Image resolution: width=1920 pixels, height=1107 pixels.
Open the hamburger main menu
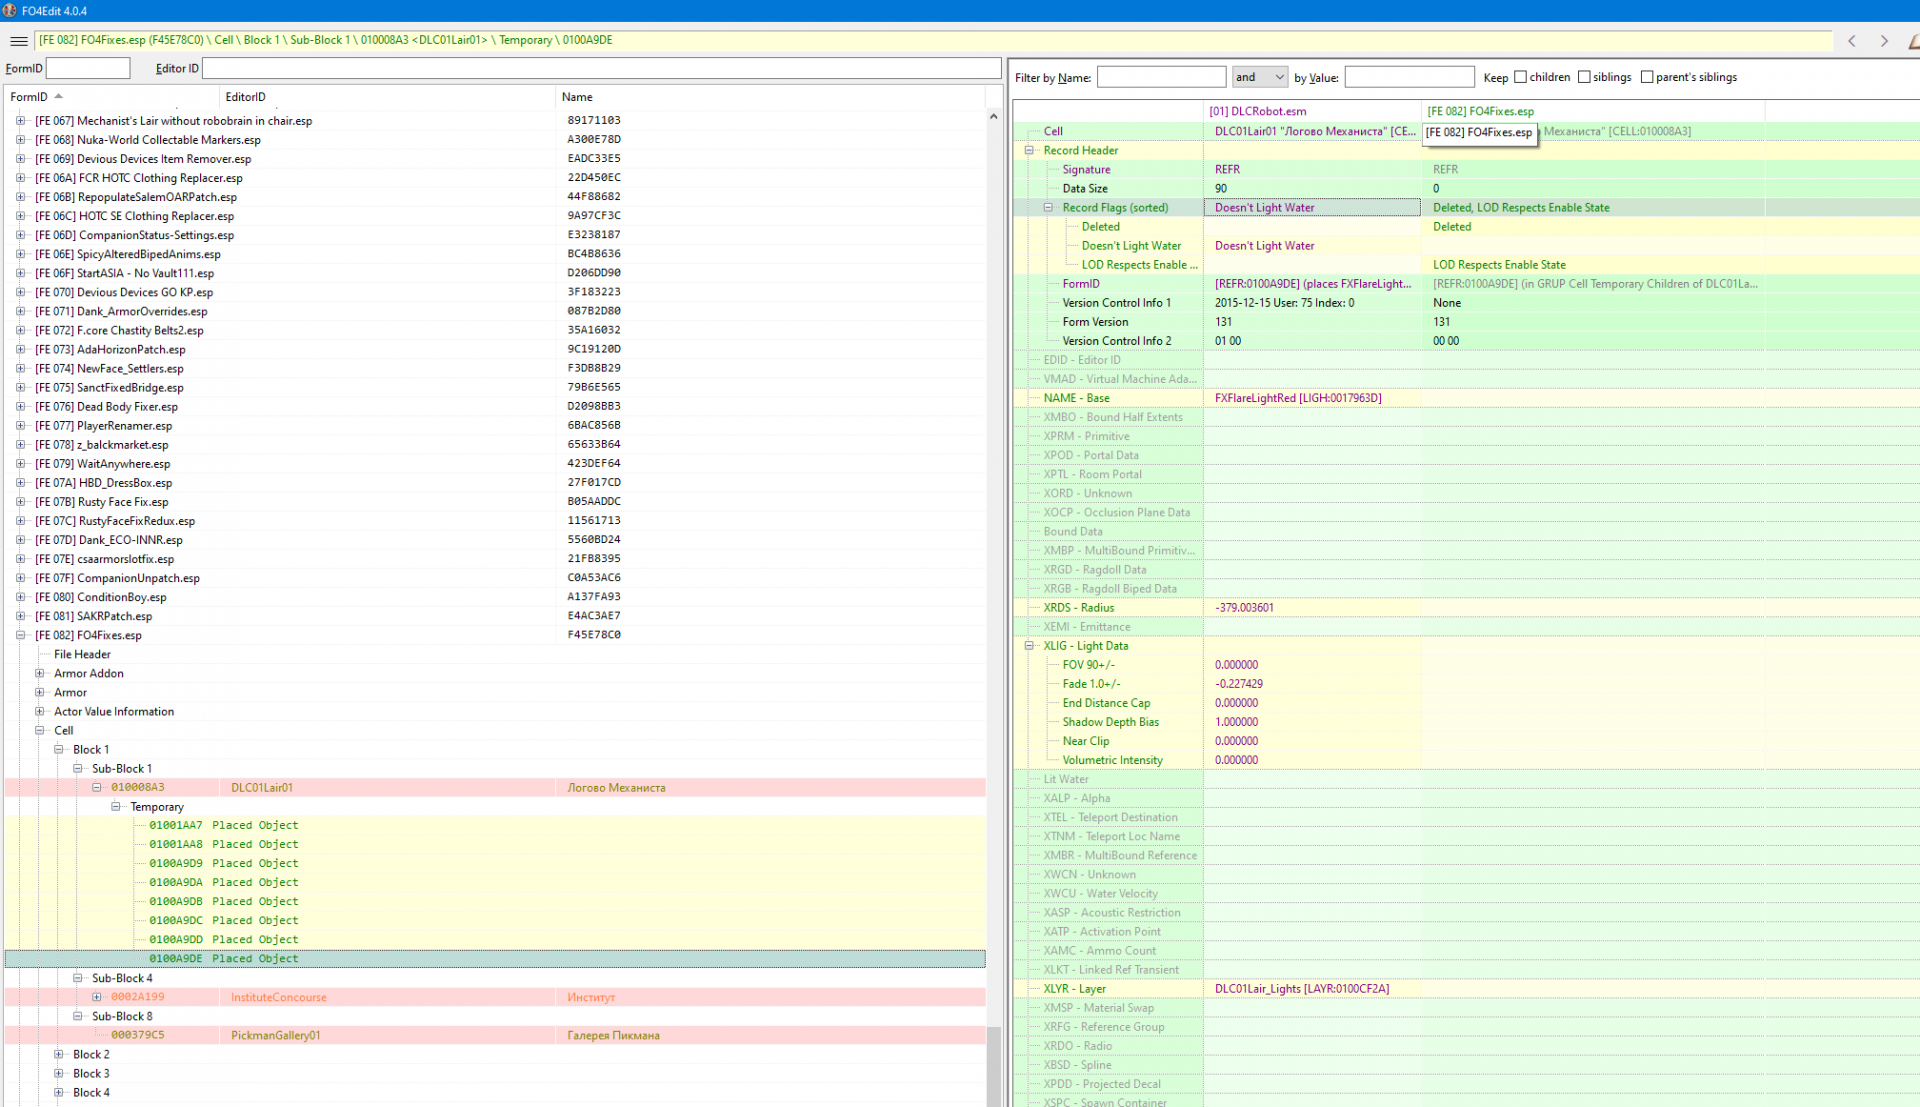[x=18, y=41]
